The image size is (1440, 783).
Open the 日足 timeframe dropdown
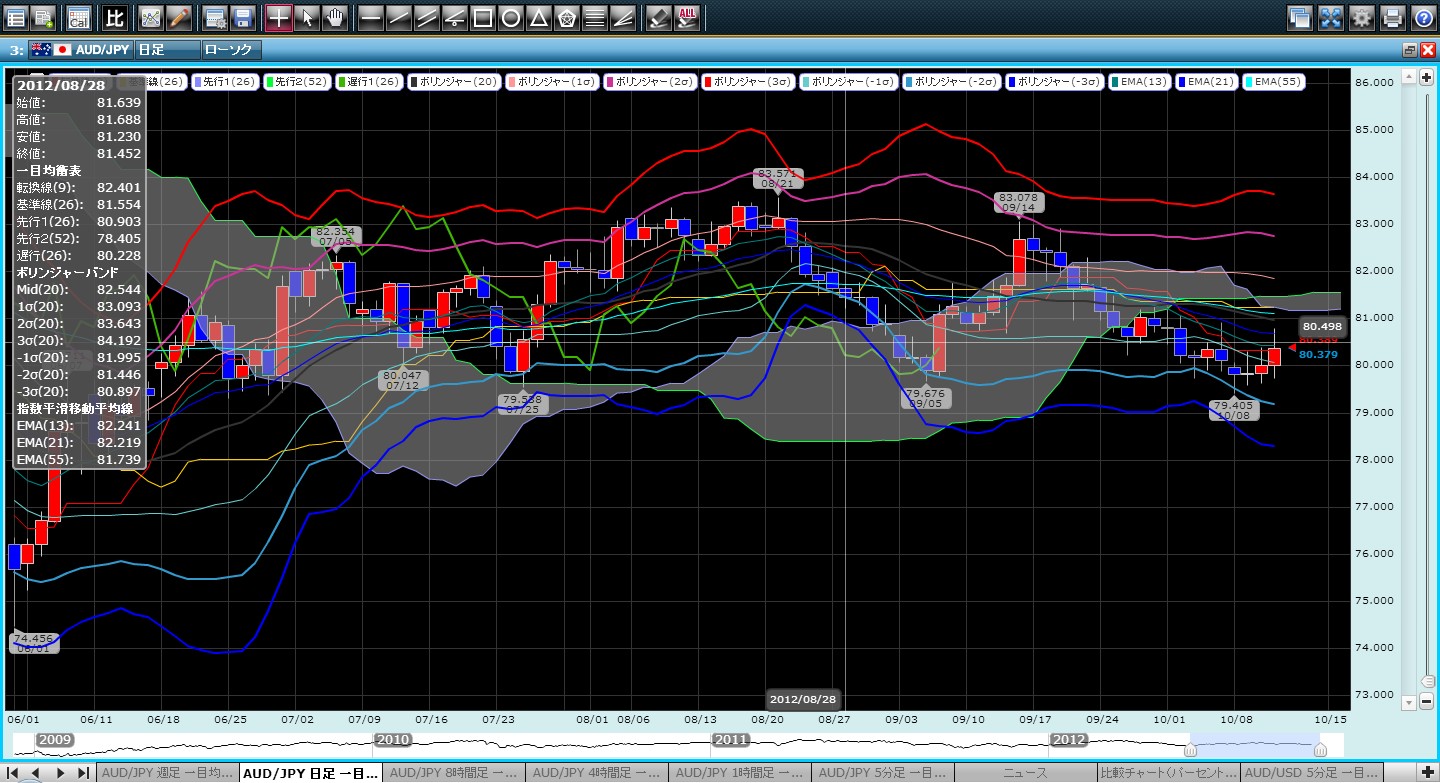tap(165, 49)
